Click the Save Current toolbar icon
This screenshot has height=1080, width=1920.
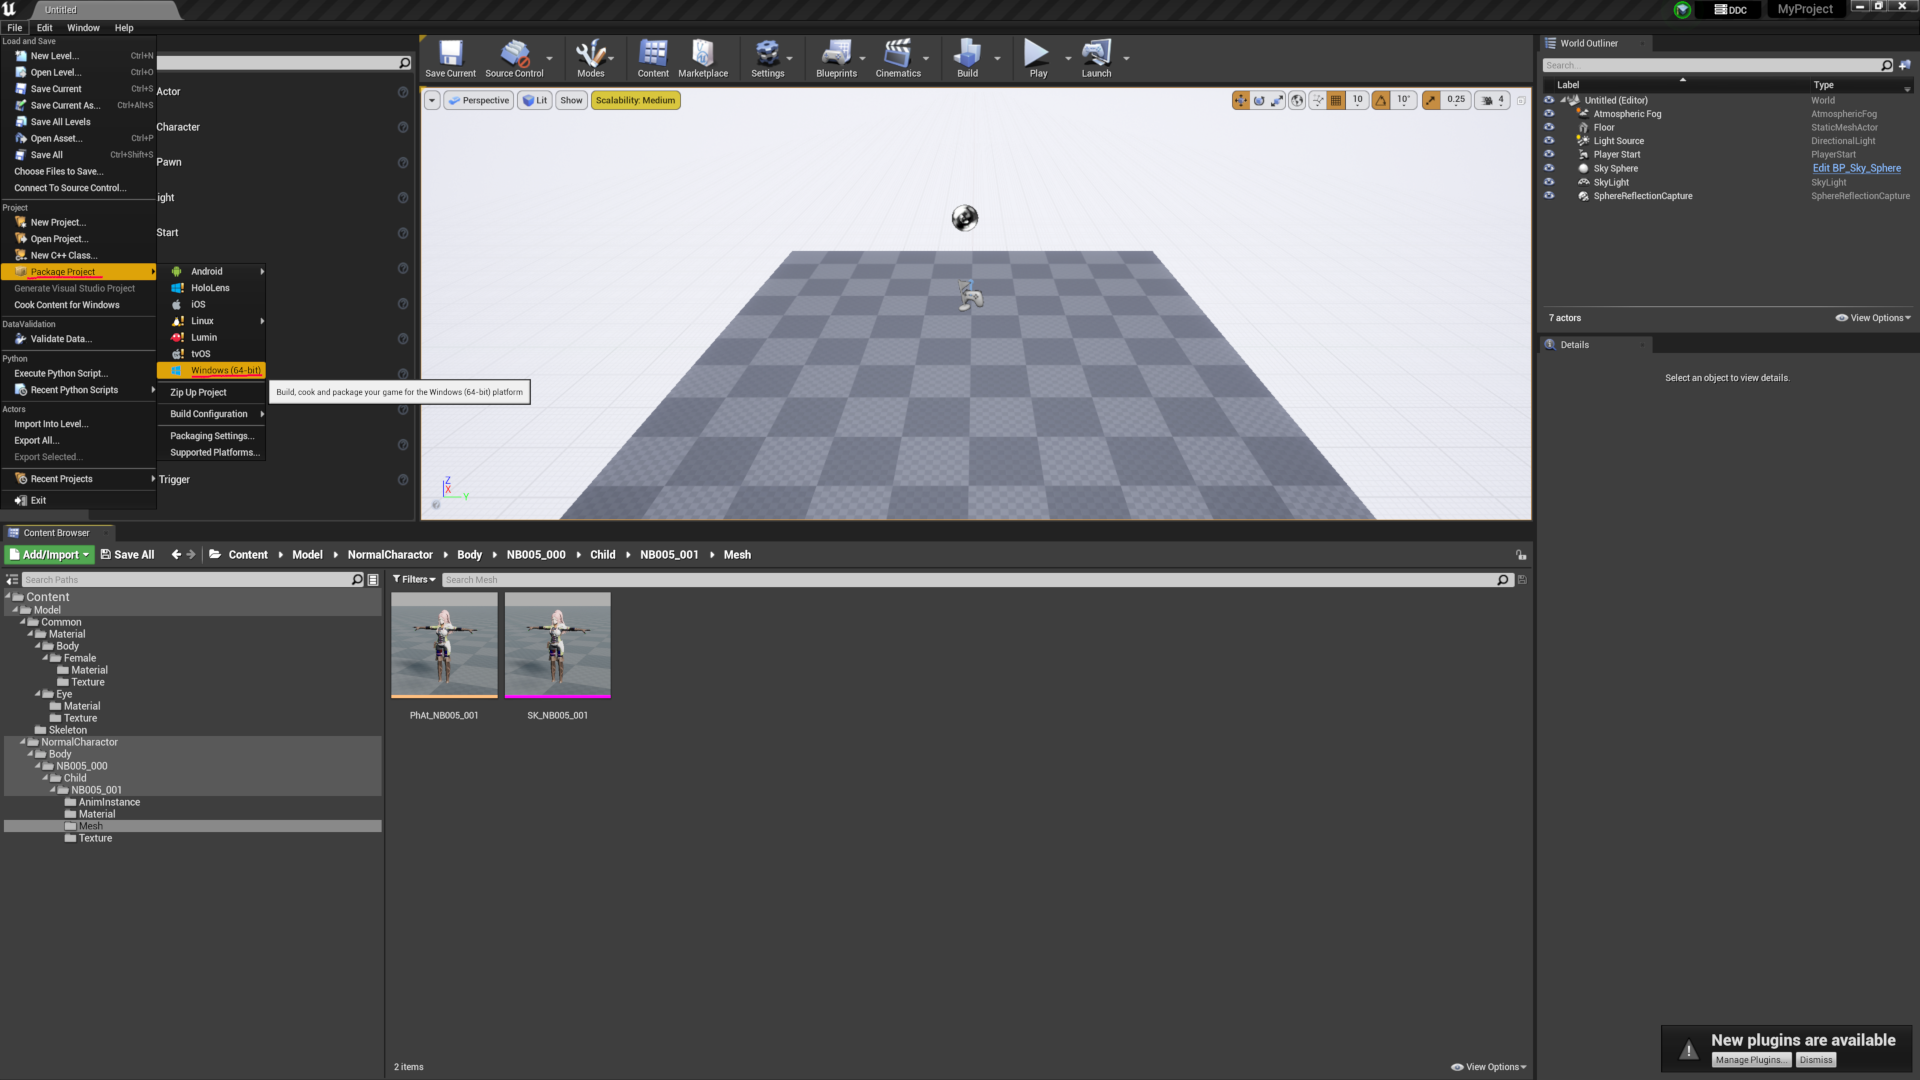click(x=450, y=58)
